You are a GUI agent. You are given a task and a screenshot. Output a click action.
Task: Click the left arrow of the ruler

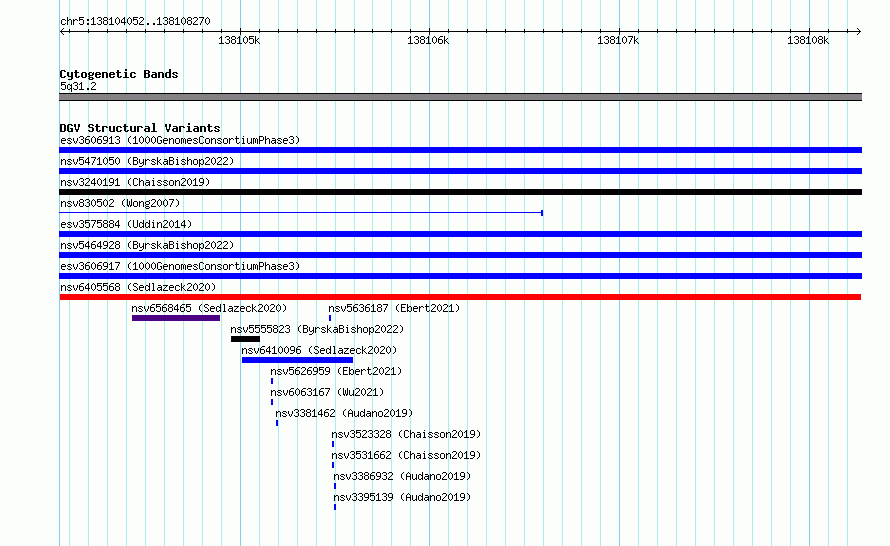tap(63, 32)
